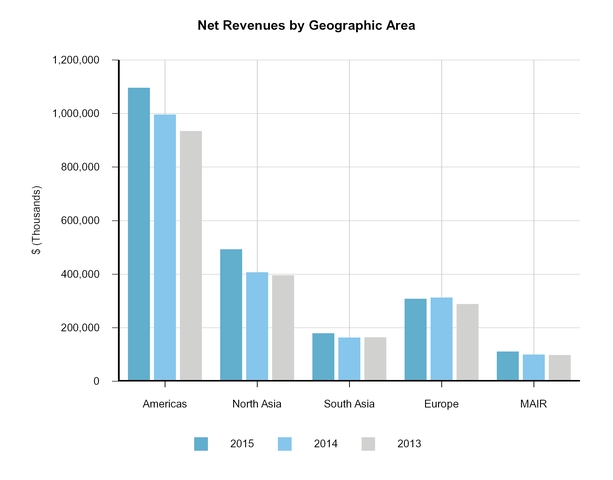
Task: Select the 2013 MAIR bar
Action: click(x=559, y=368)
